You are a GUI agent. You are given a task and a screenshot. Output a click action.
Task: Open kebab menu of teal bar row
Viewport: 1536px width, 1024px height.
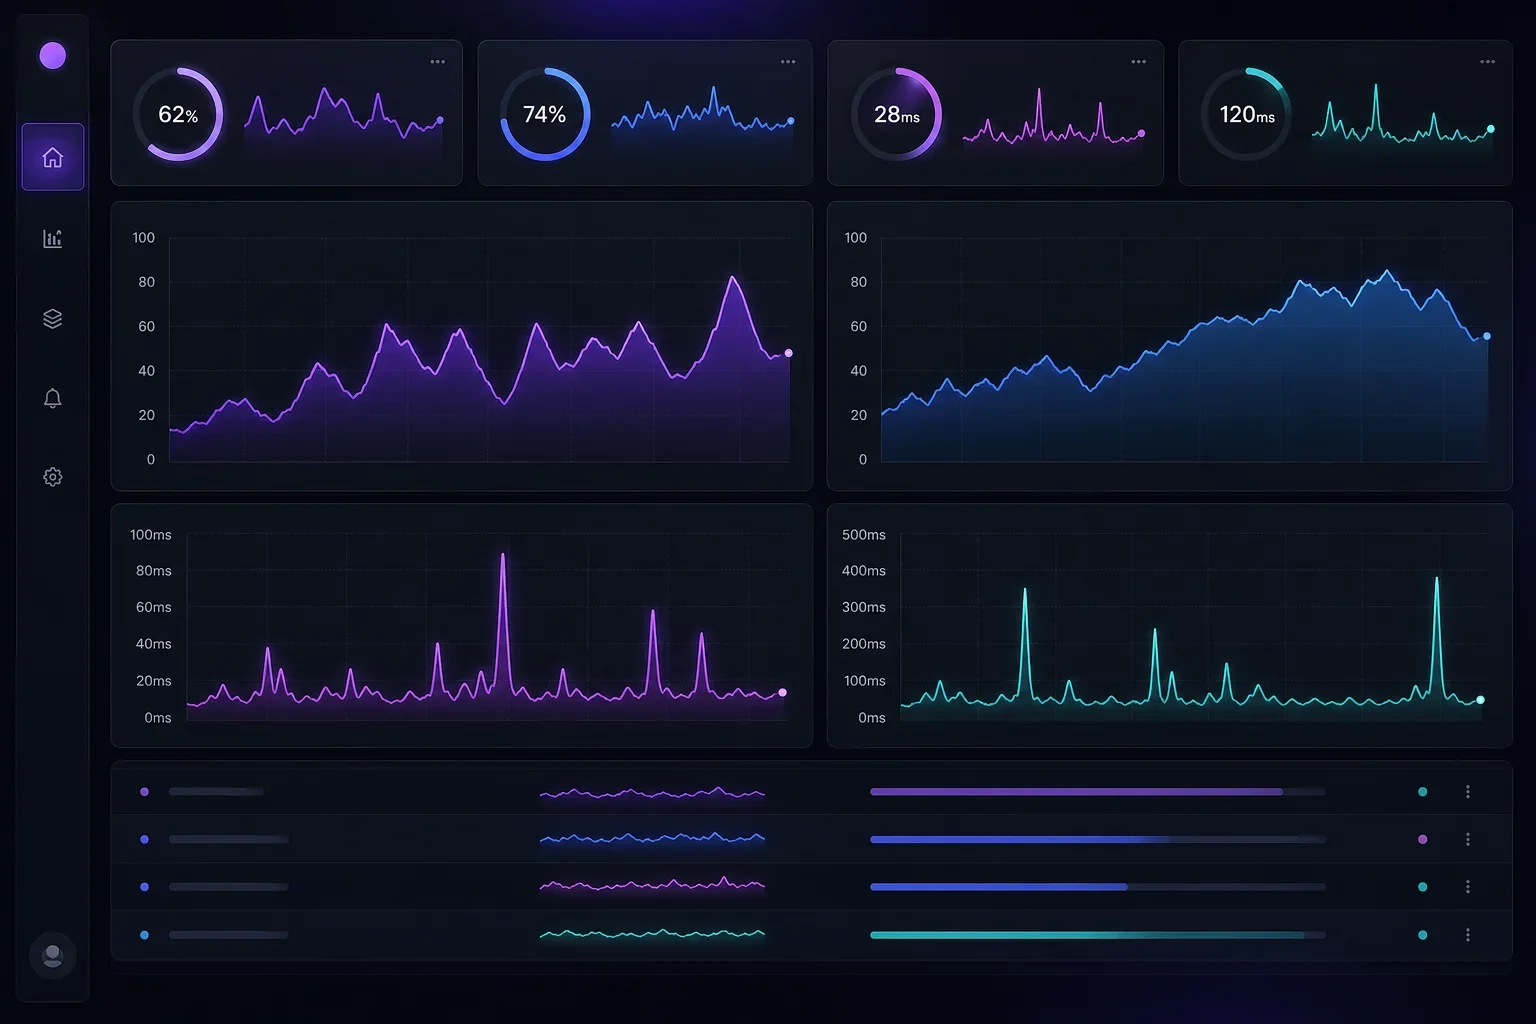click(x=1468, y=935)
